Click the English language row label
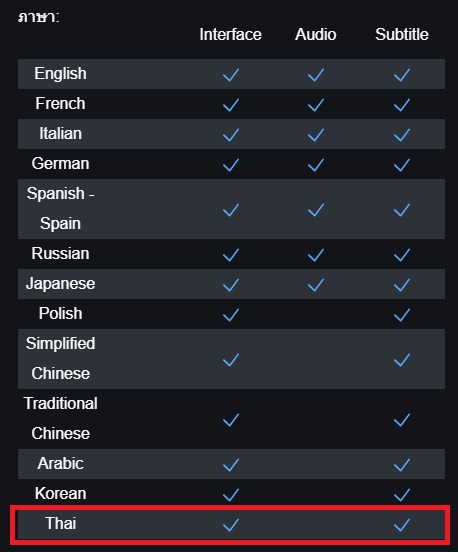The image size is (458, 552). (x=60, y=74)
